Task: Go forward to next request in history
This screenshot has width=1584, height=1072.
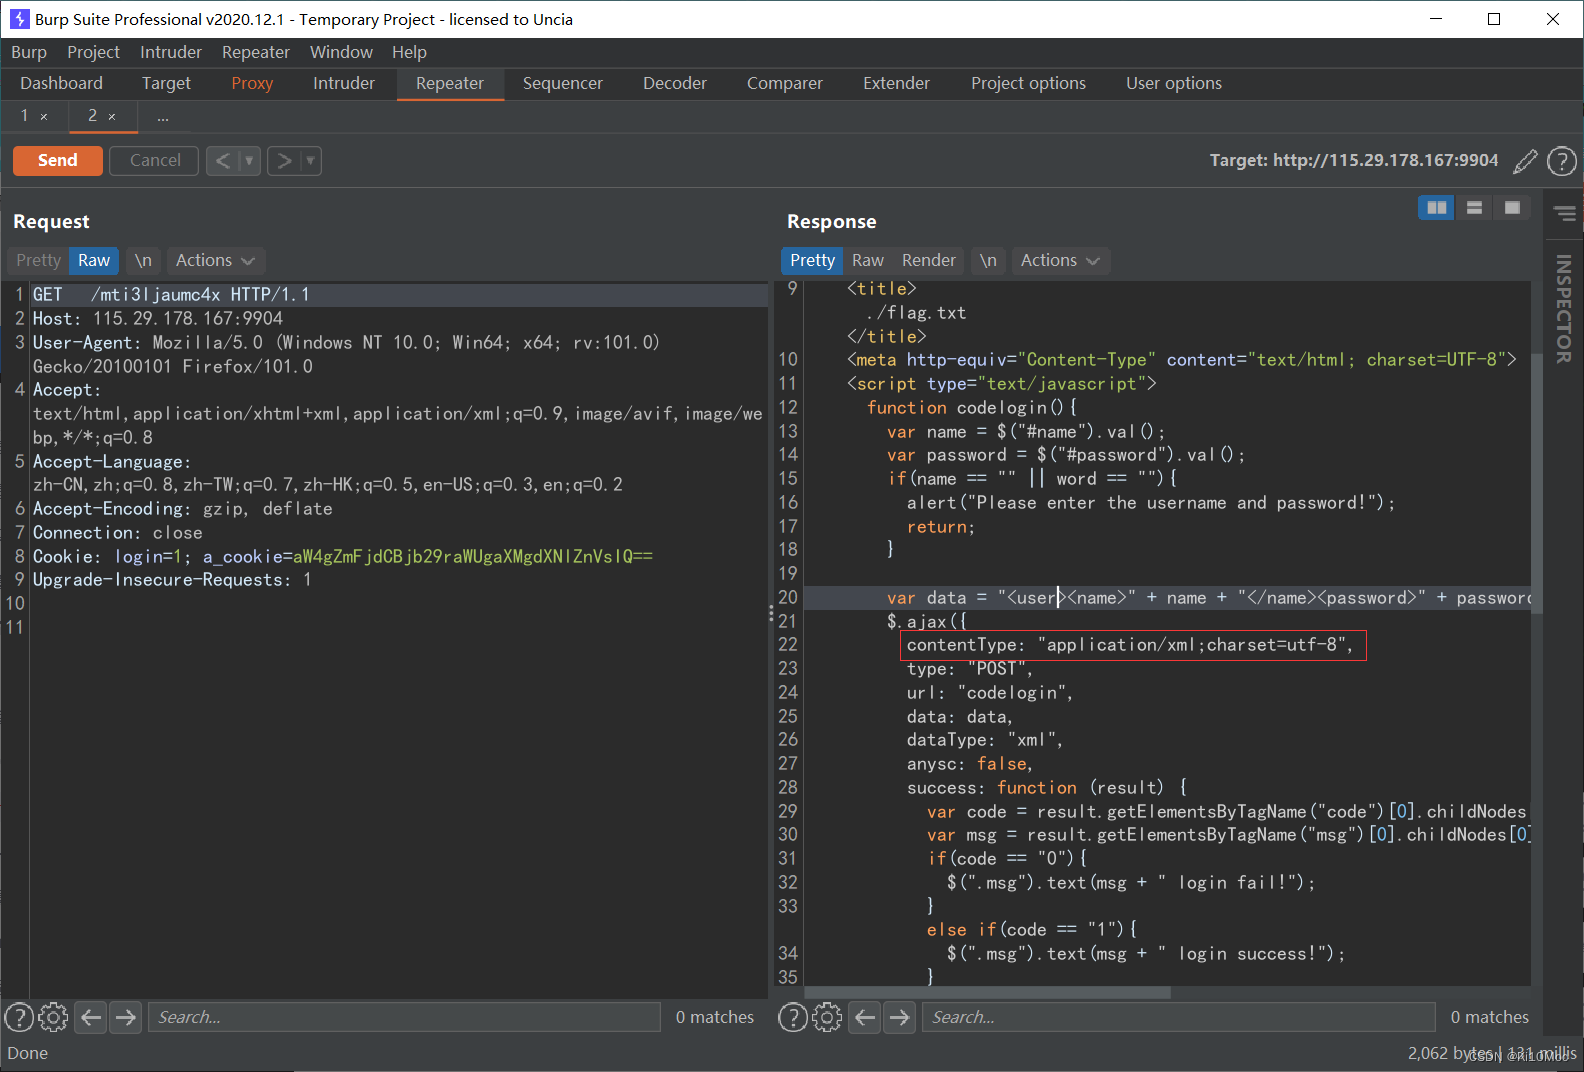Action: [284, 160]
